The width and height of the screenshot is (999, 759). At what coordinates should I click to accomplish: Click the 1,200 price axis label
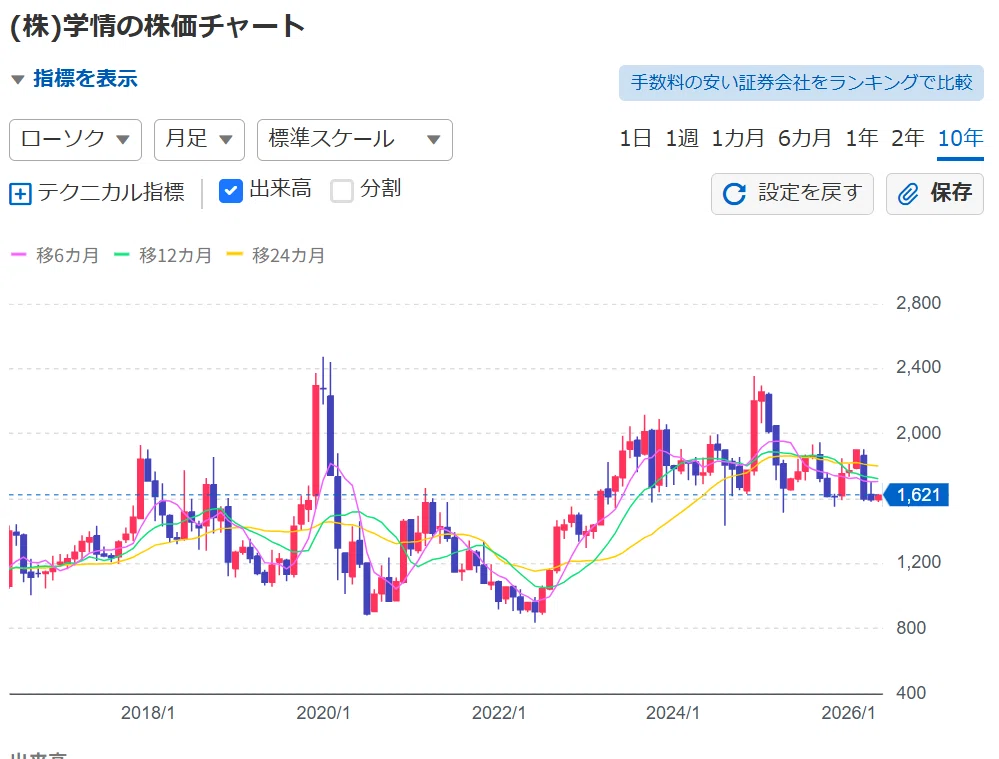918,562
